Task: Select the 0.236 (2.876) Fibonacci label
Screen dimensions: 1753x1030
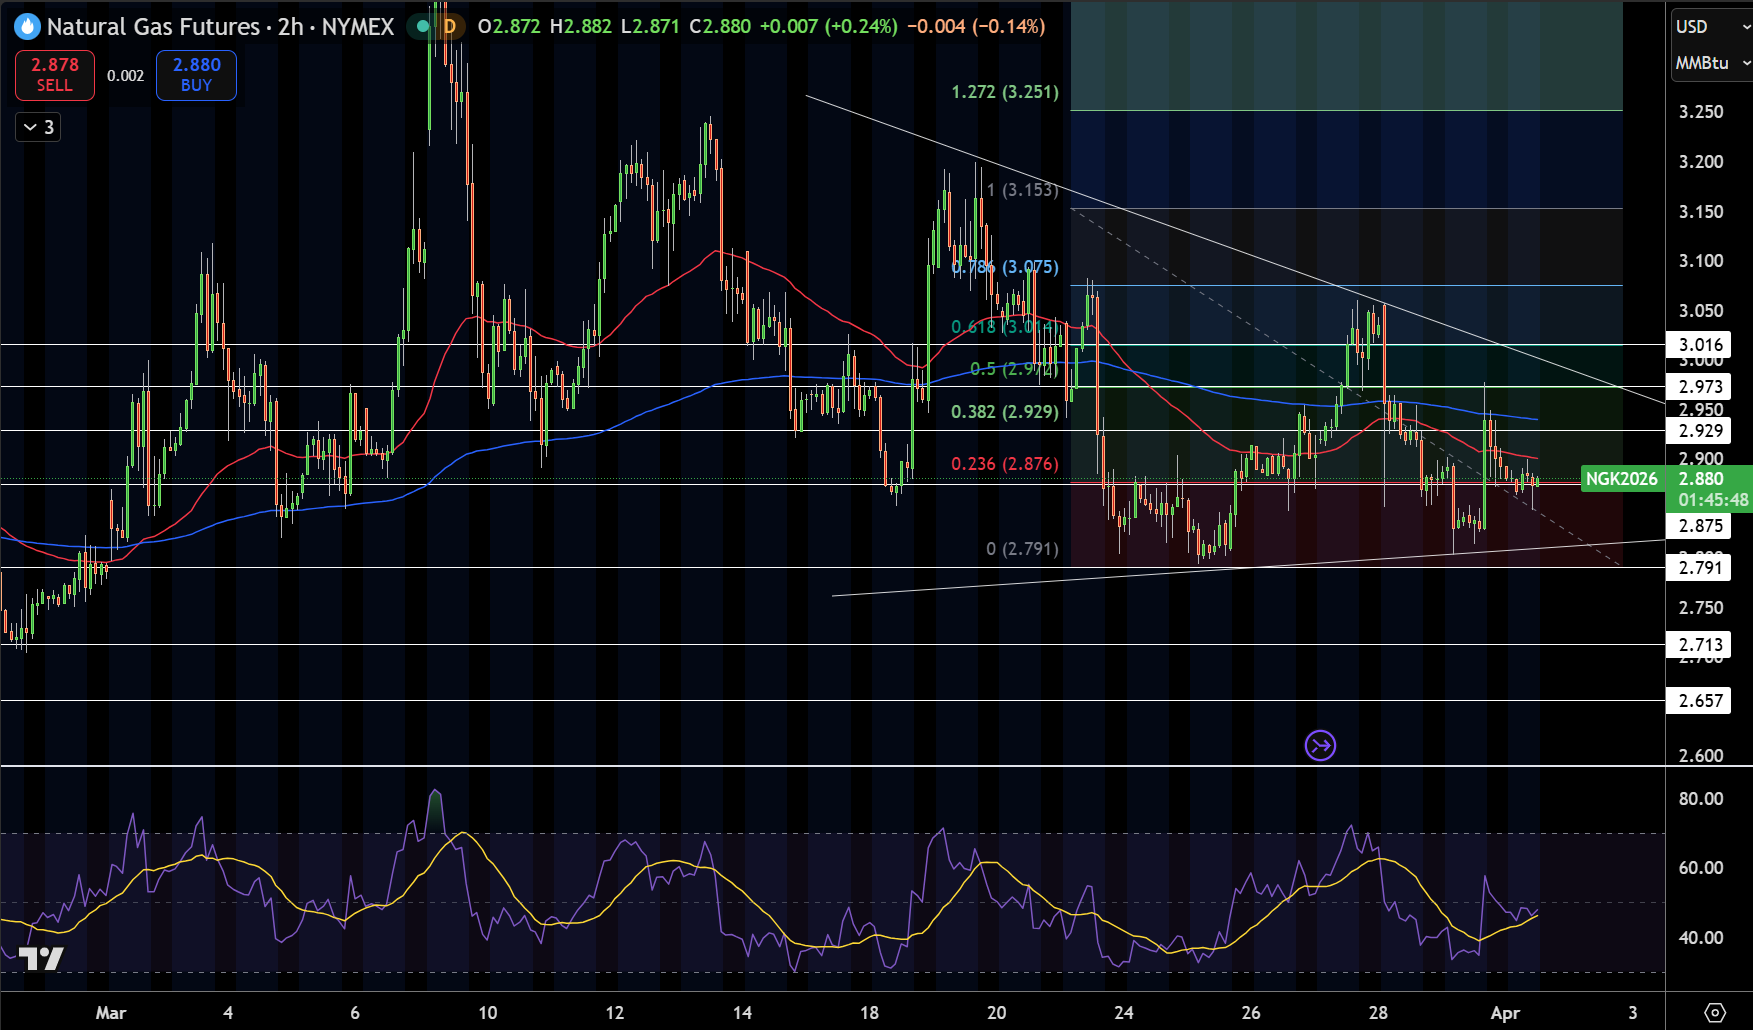Action: pos(1005,464)
